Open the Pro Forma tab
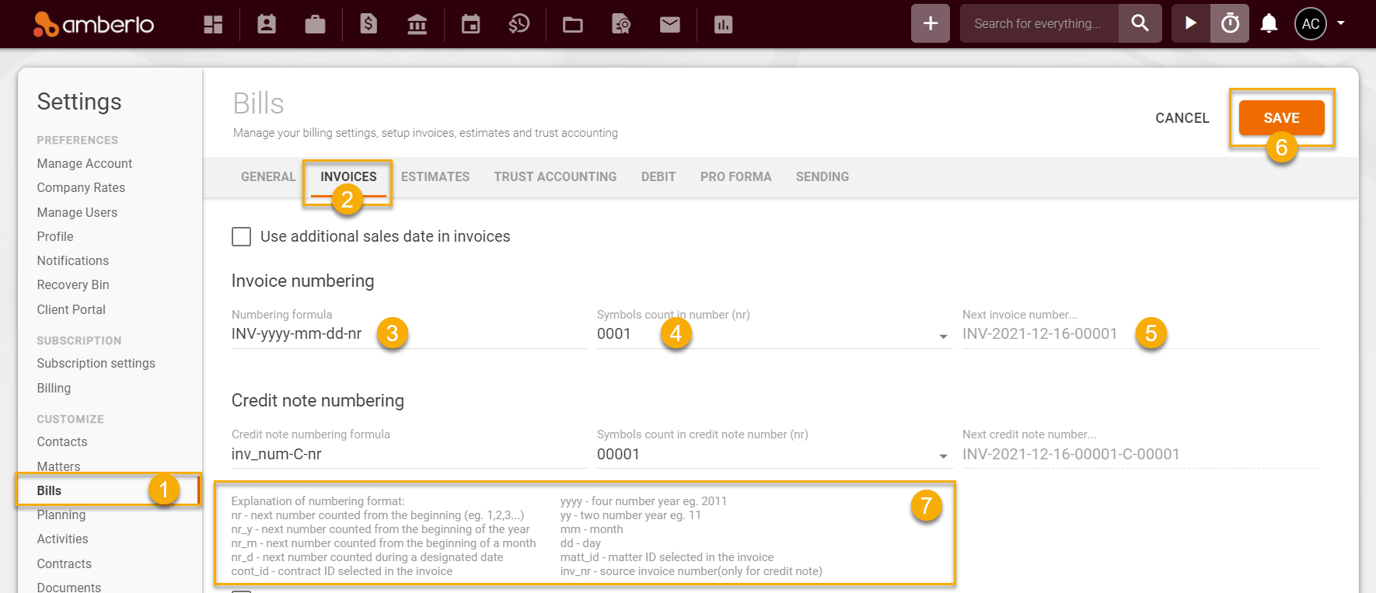Image resolution: width=1376 pixels, height=593 pixels. click(736, 176)
